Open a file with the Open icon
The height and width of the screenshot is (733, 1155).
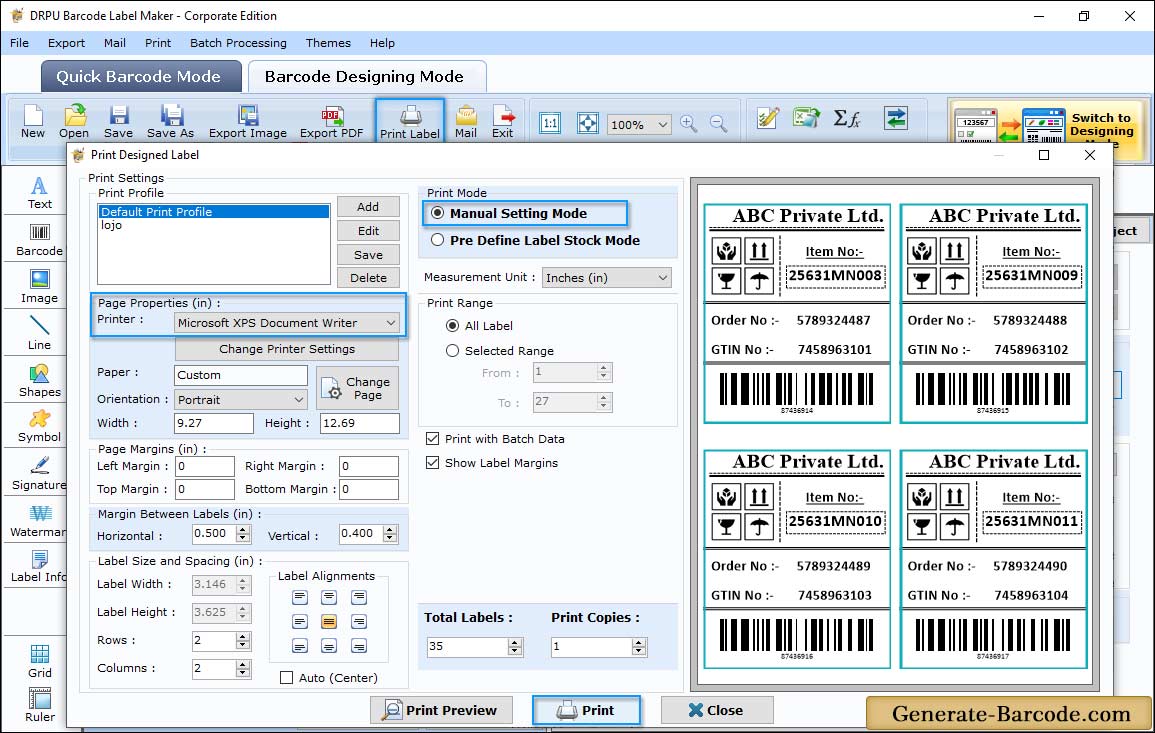(74, 121)
